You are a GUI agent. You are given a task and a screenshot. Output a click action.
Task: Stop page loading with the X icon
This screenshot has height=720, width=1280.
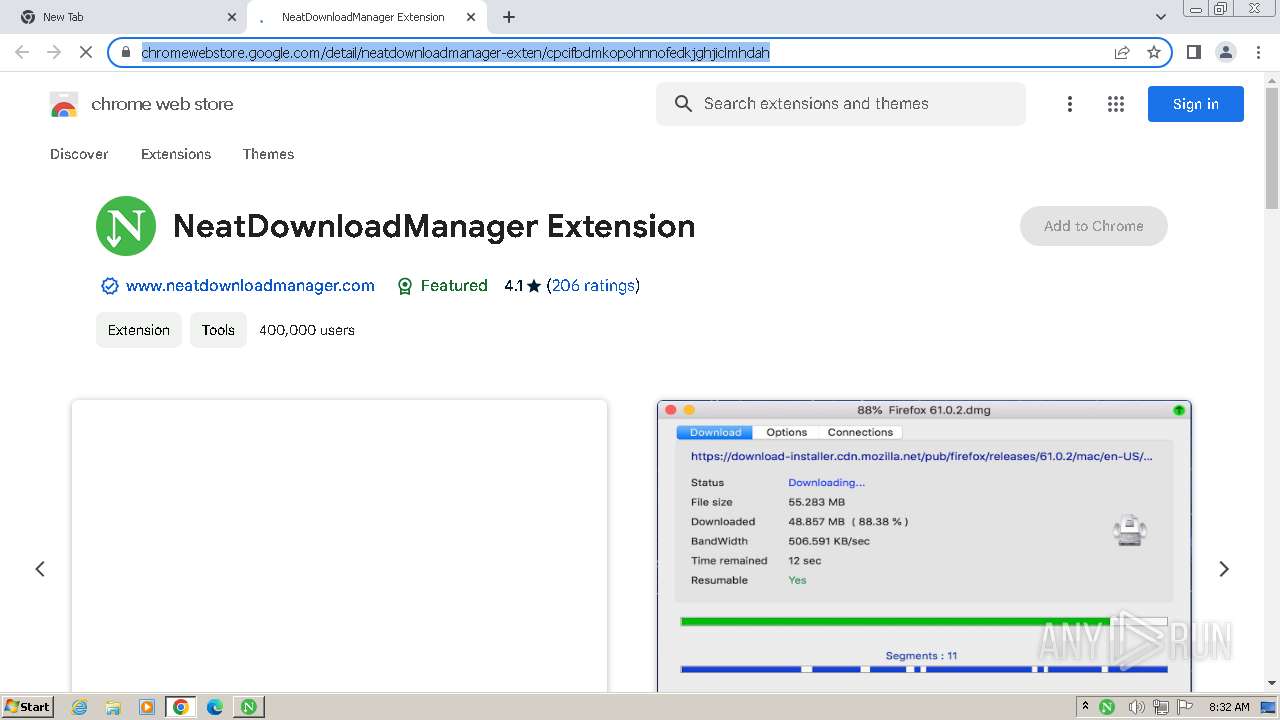coord(86,52)
